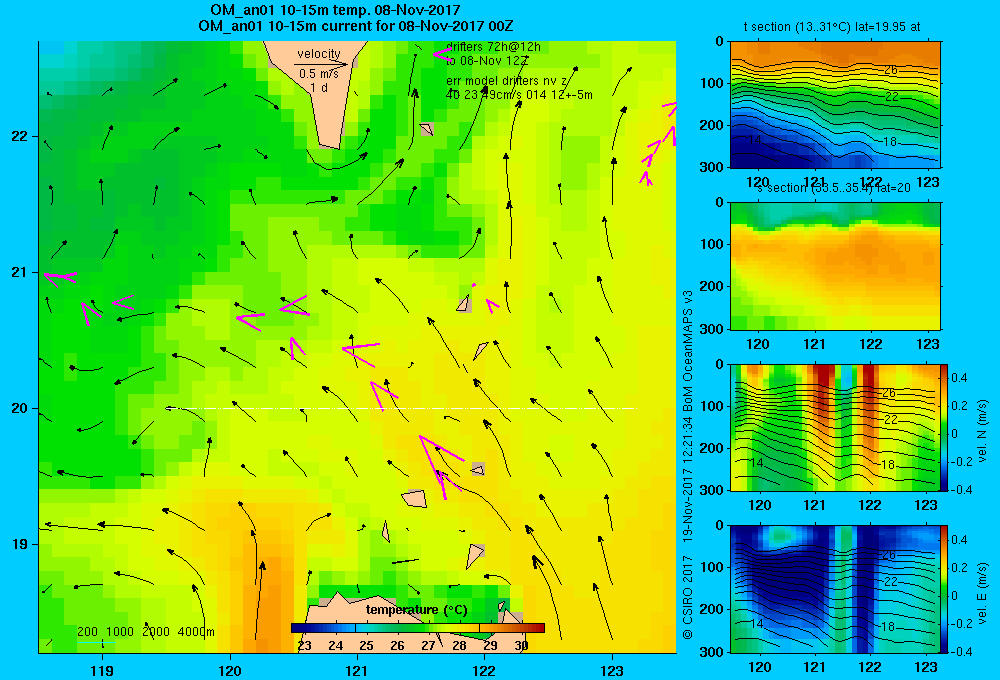This screenshot has height=680, width=1000.
Task: Click the 'to 08-Nov 12Z' annotation
Action: click(x=487, y=61)
